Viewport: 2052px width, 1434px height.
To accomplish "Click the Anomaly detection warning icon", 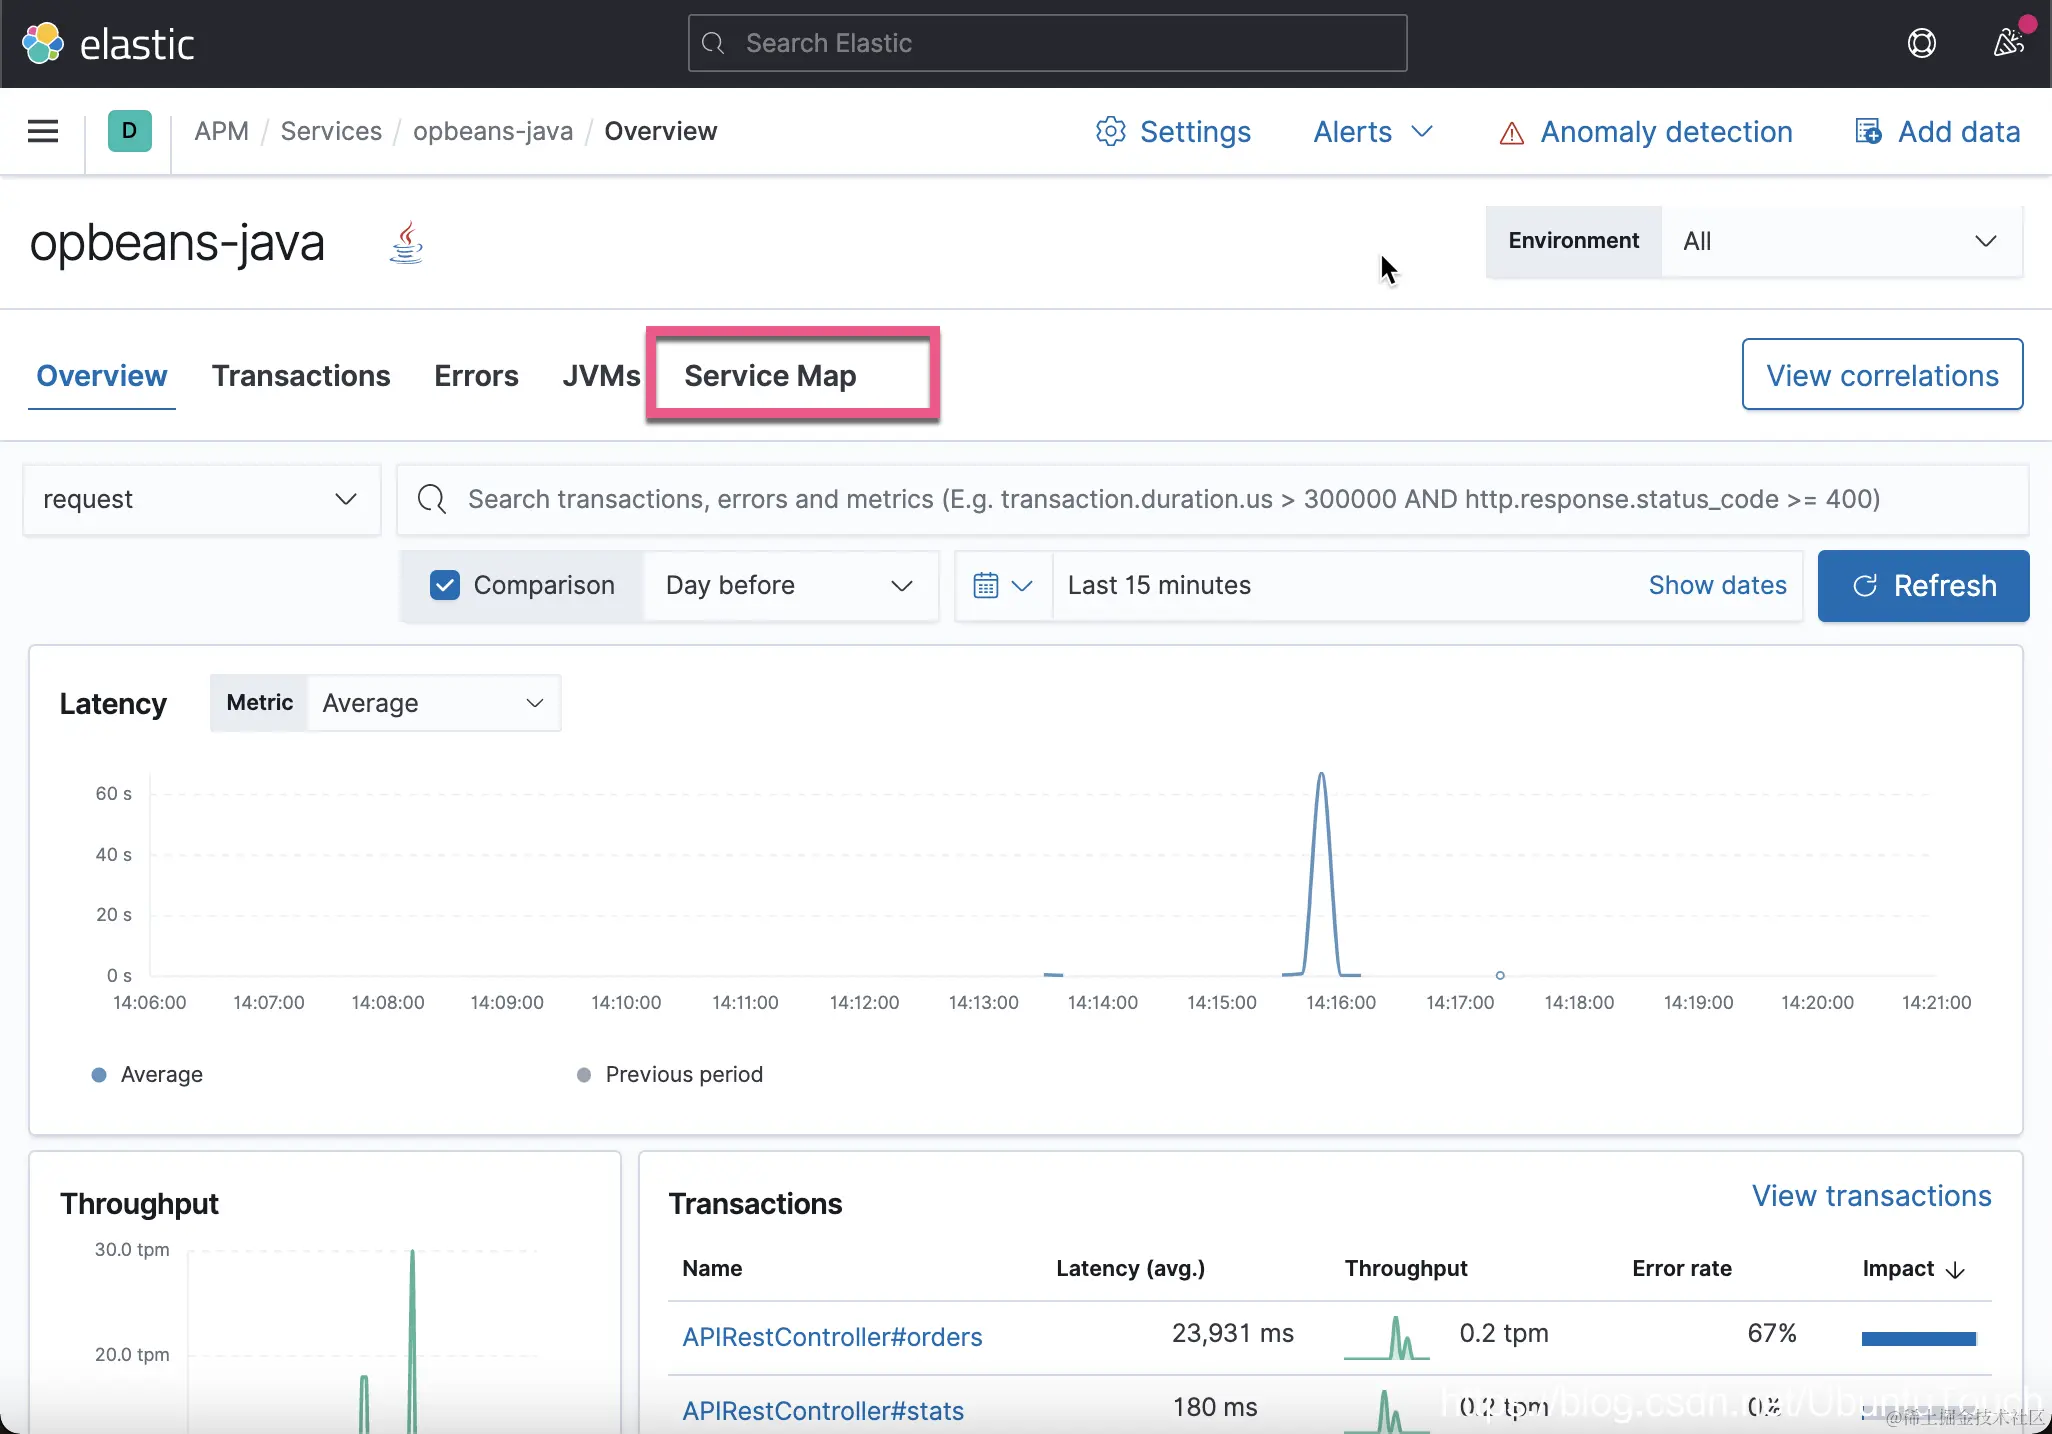I will click(x=1511, y=133).
